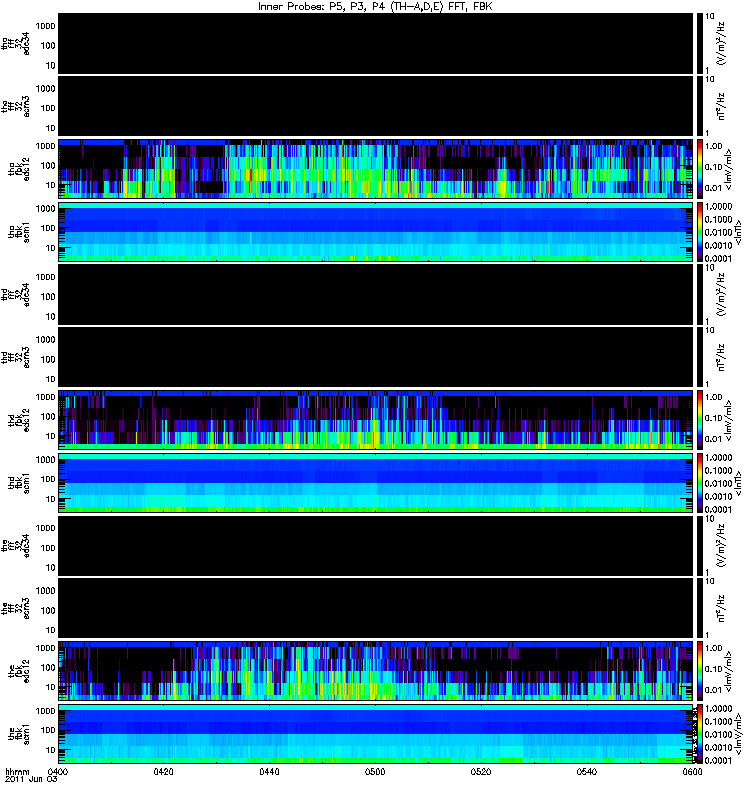This screenshot has width=750, height=800.
Task: Click the 'thd fbk scm1' y-axis title
Action: click(19, 483)
